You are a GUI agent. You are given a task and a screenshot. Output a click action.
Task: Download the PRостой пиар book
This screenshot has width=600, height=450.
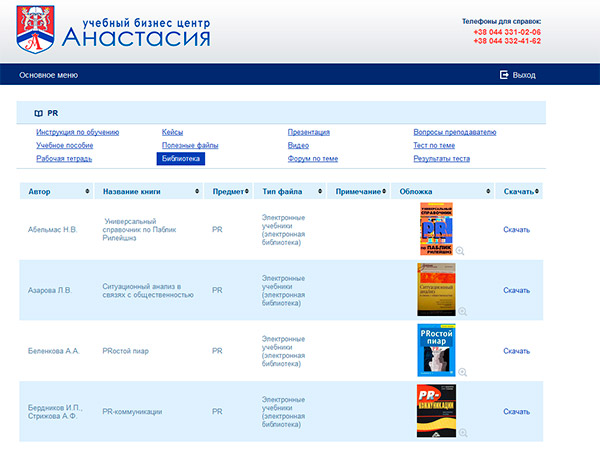(516, 351)
